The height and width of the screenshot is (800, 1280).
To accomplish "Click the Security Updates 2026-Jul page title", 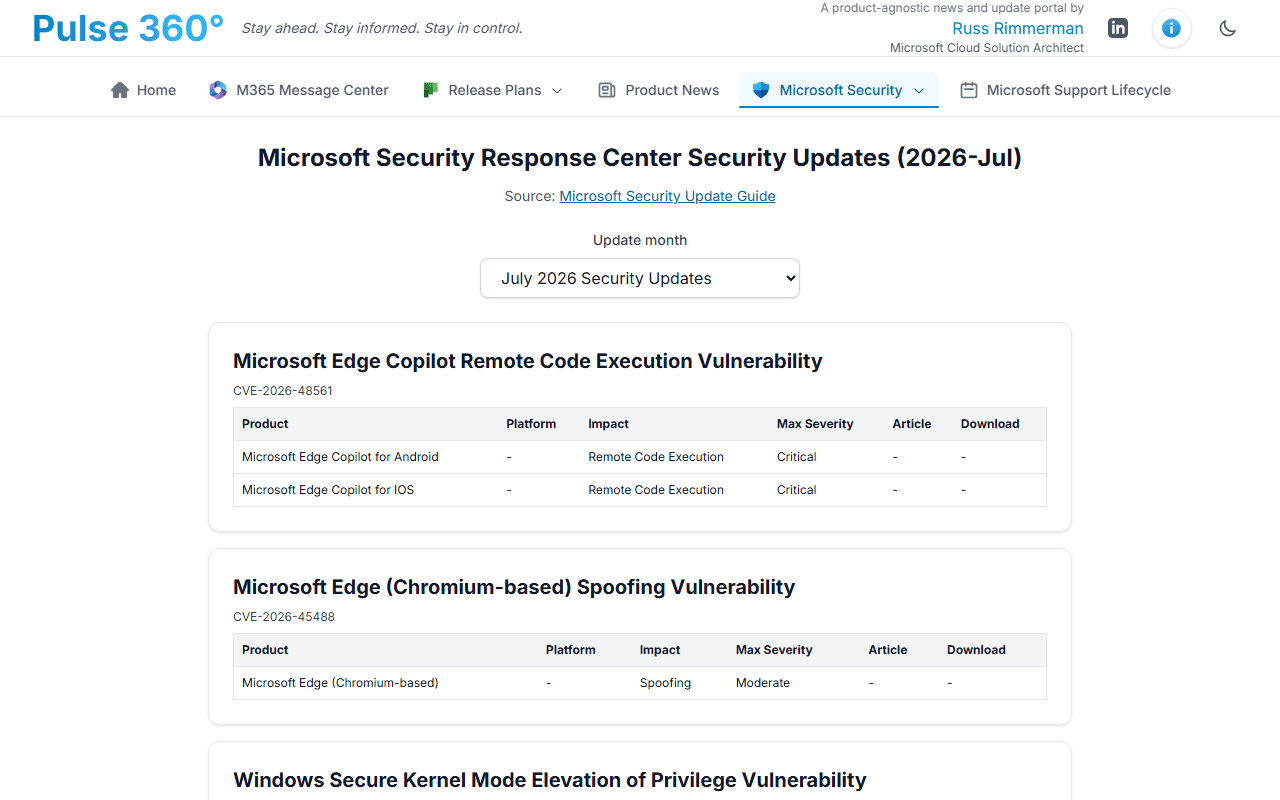I will pyautogui.click(x=640, y=158).
